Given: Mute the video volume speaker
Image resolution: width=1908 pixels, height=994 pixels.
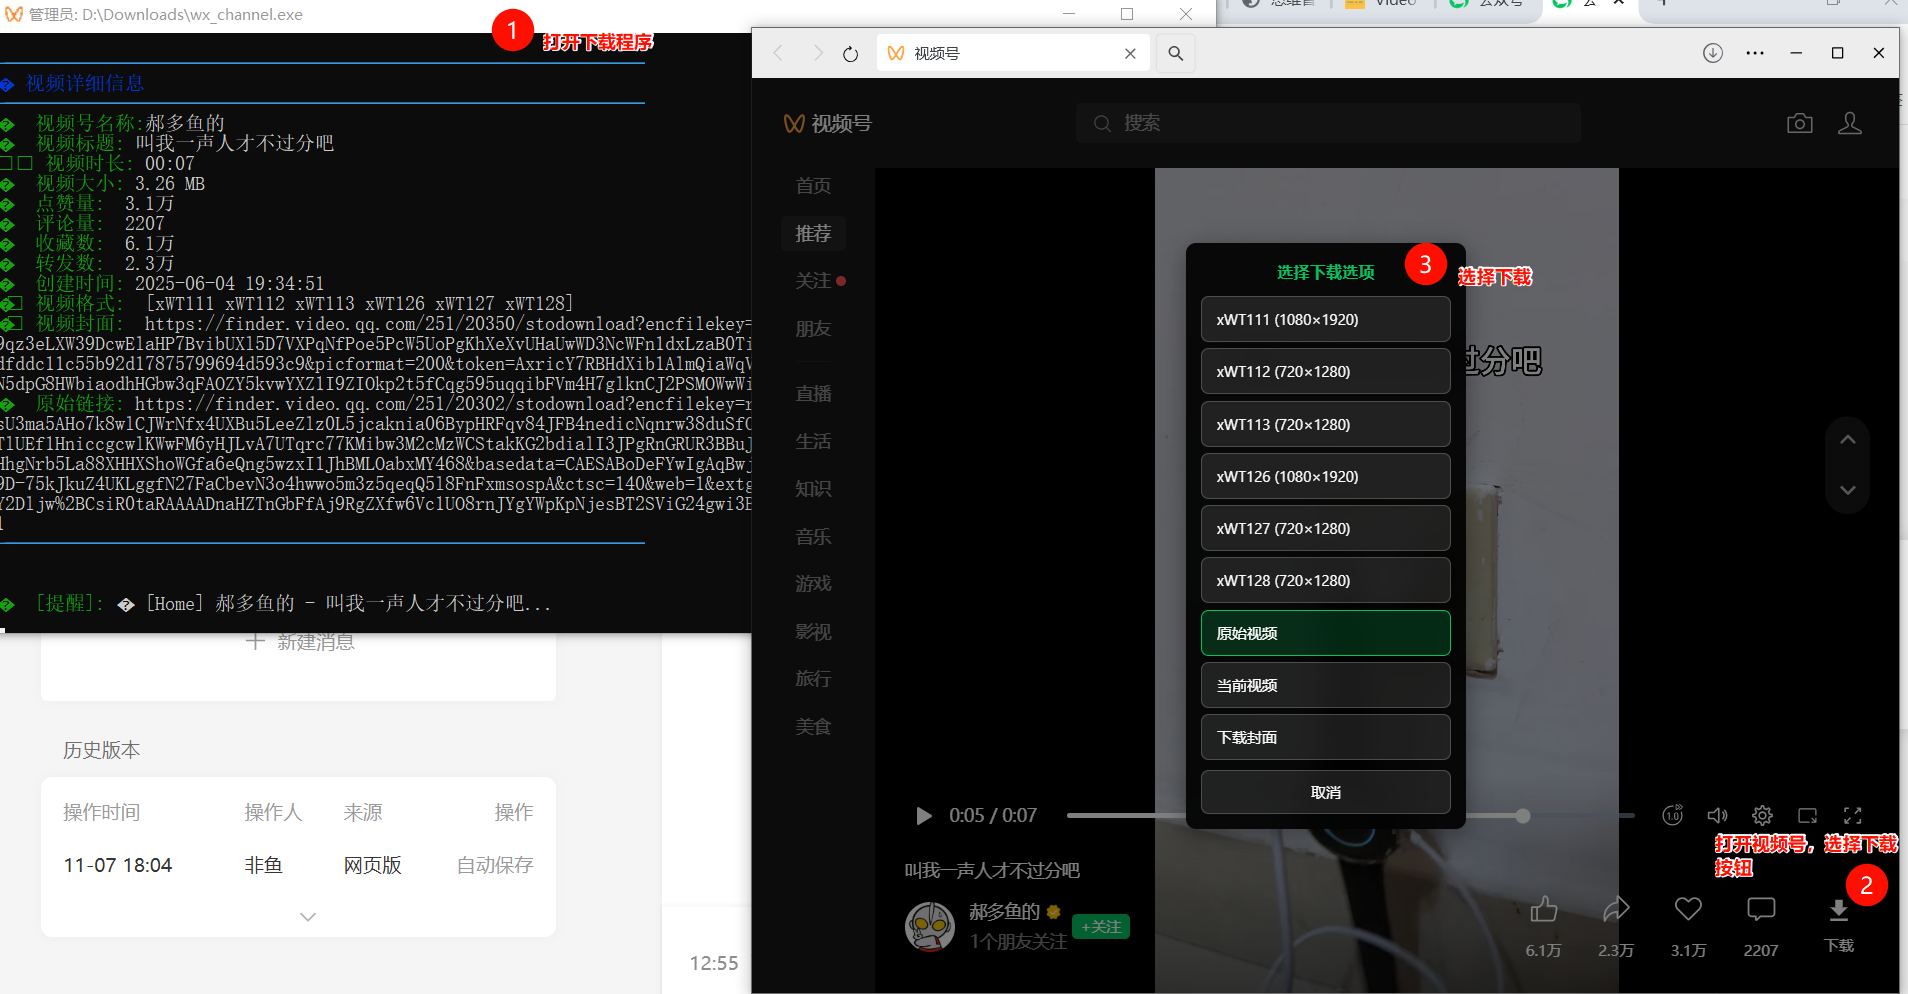Looking at the screenshot, I should tap(1717, 816).
